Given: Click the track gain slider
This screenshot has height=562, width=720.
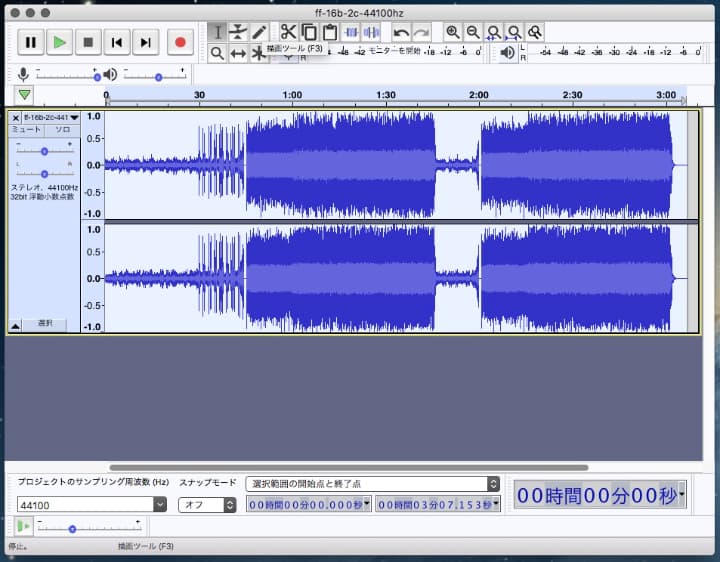Looking at the screenshot, I should [x=44, y=150].
